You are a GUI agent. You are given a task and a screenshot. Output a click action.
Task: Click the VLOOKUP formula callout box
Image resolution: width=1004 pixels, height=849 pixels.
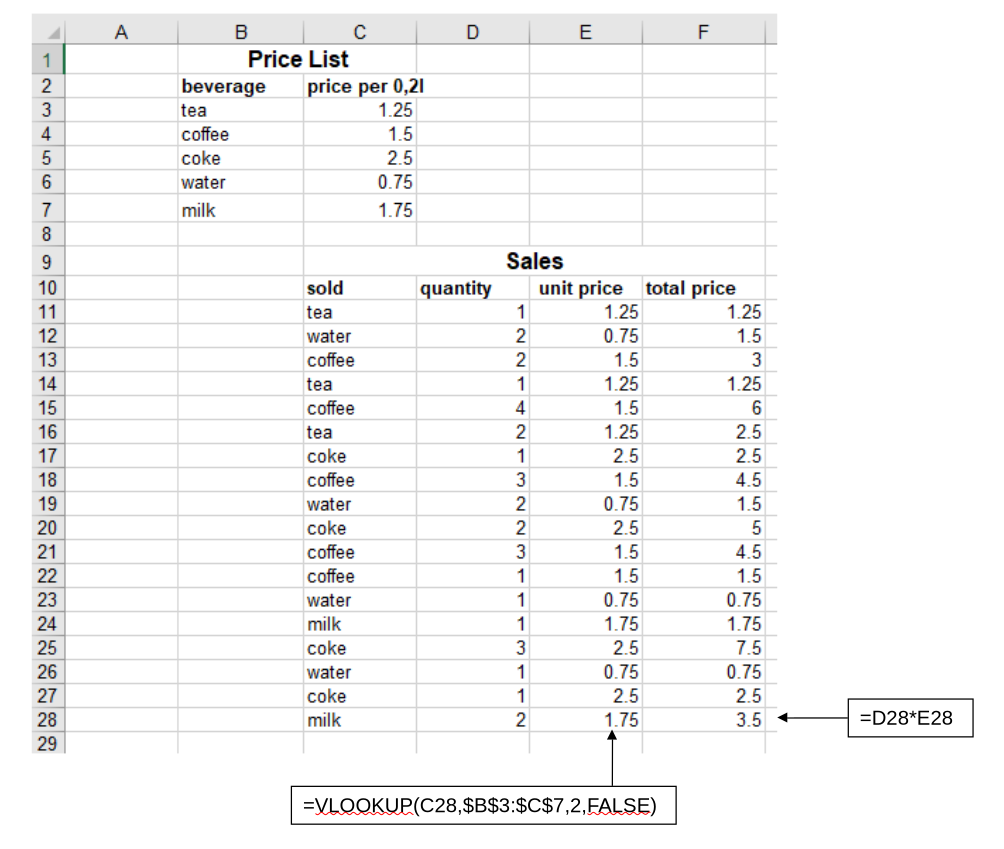483,805
